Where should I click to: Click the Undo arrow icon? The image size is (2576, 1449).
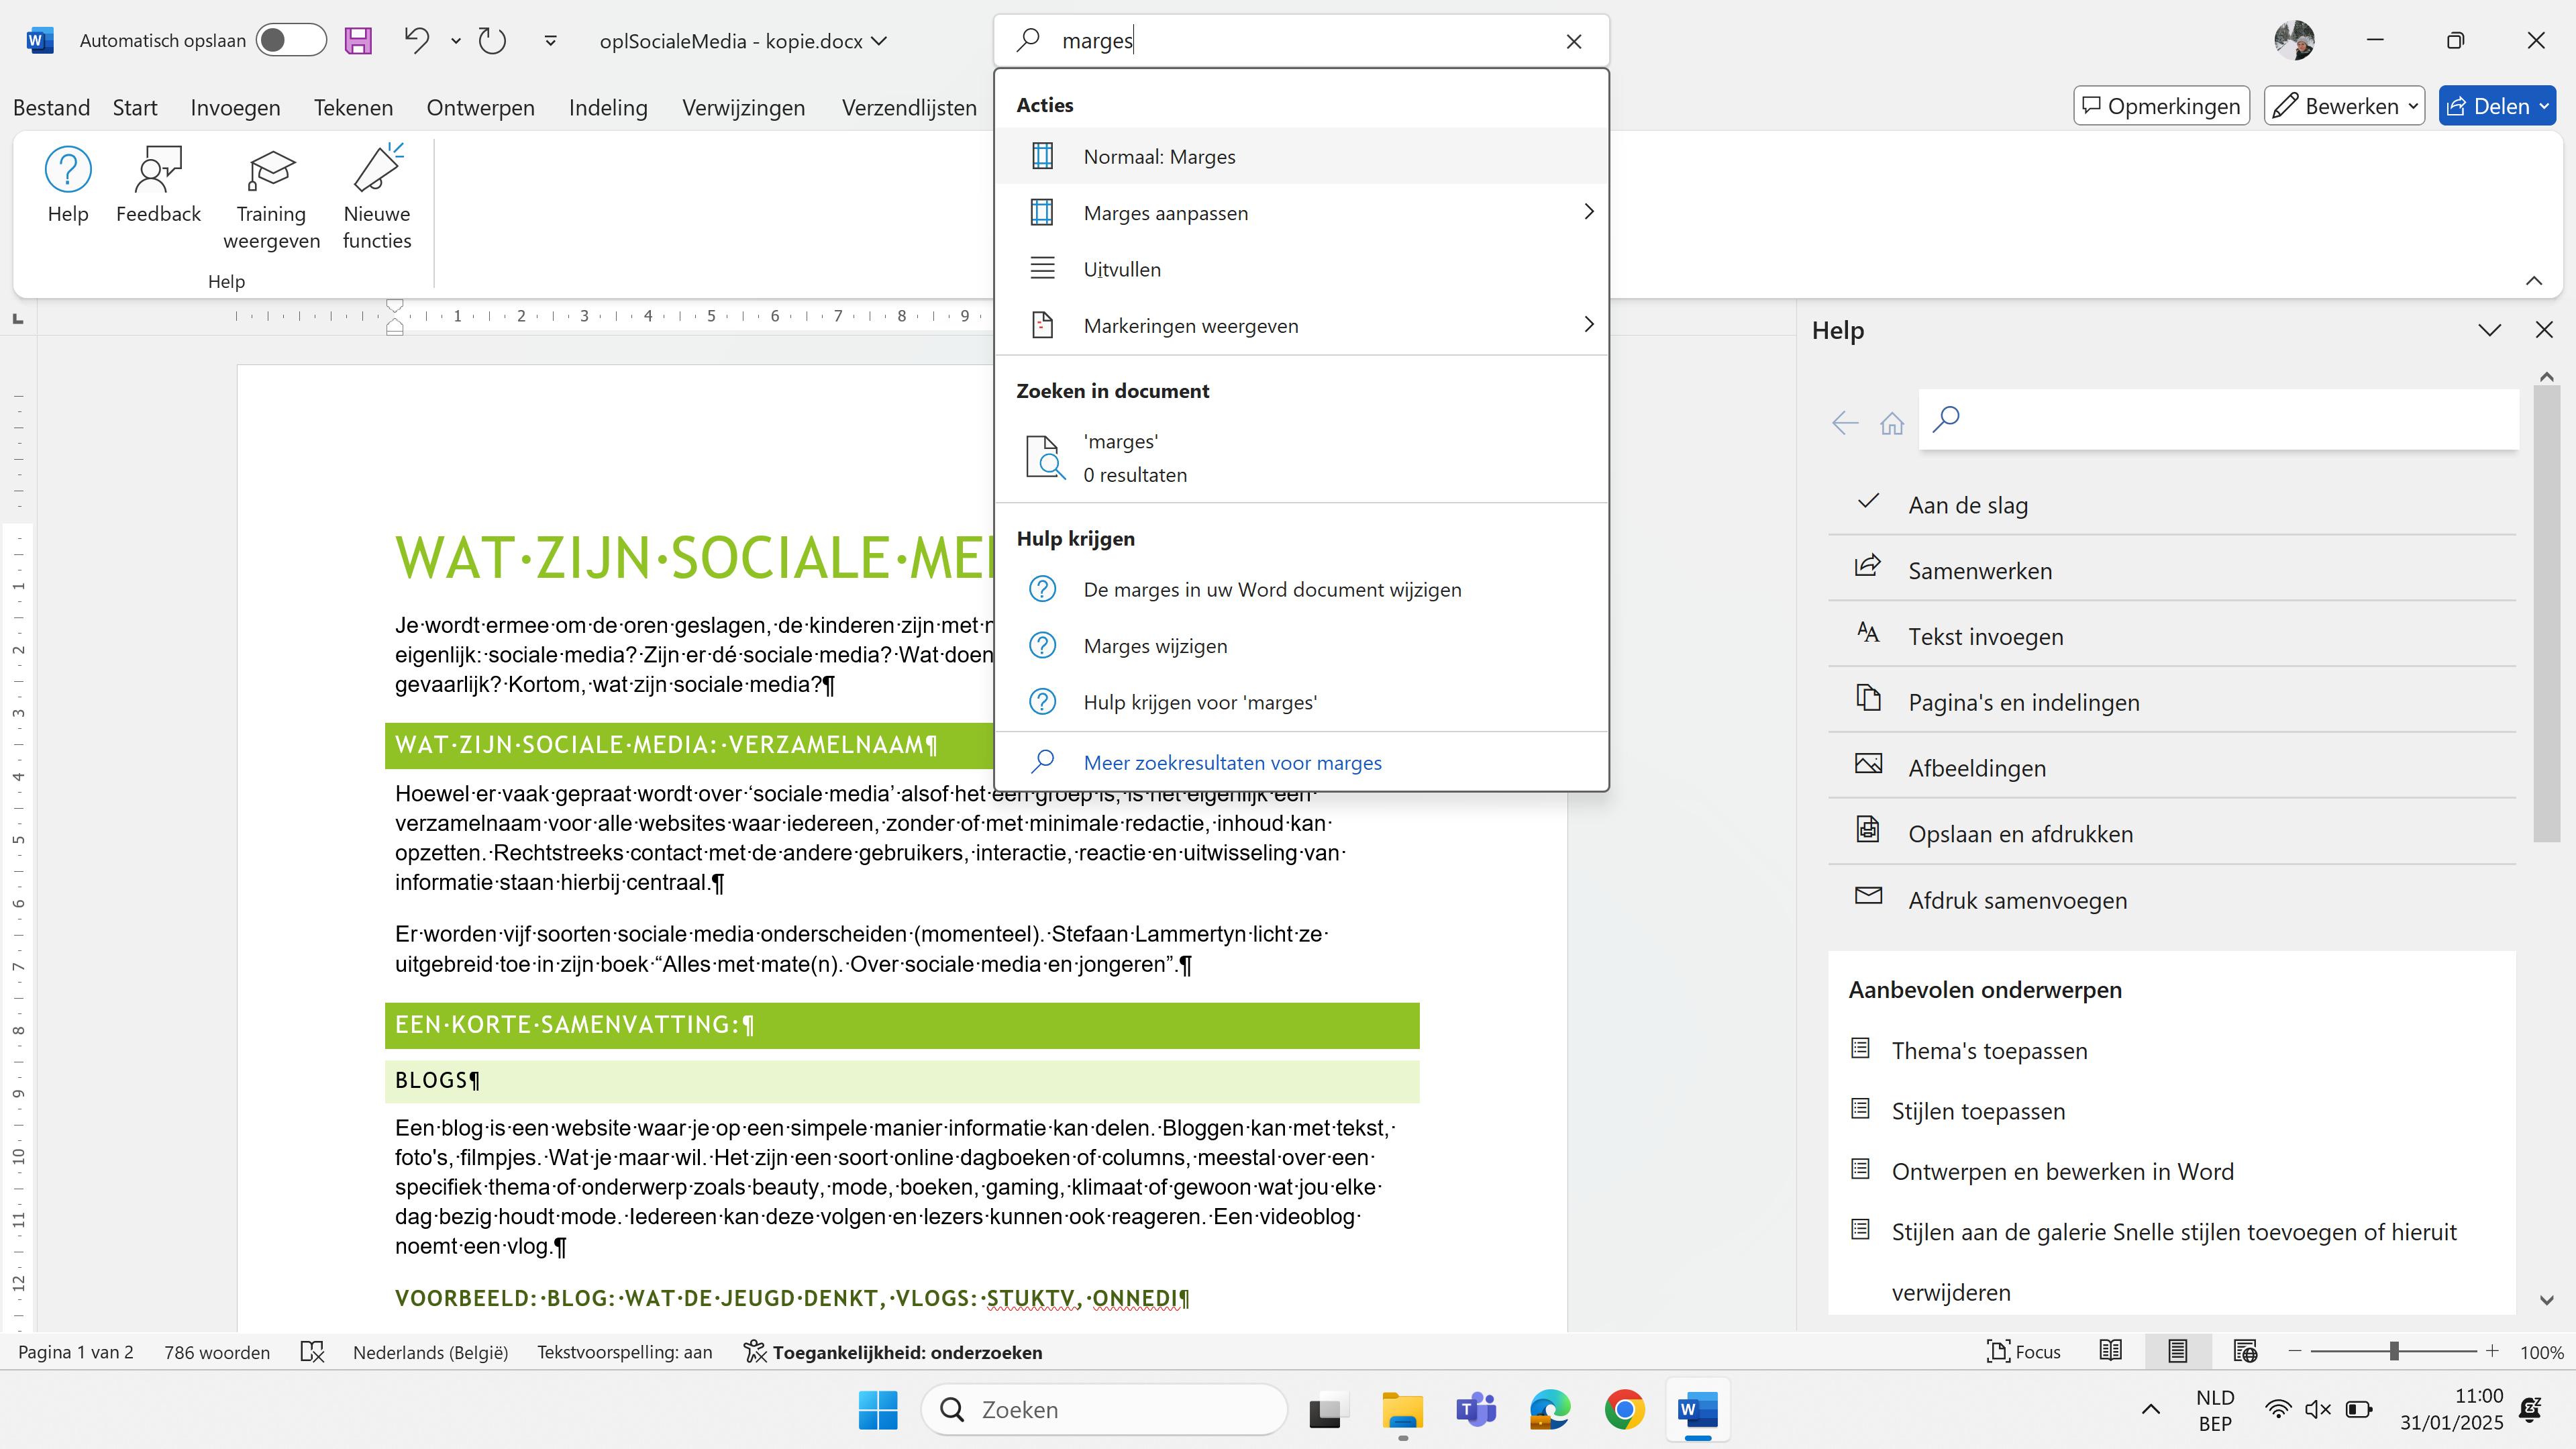[x=417, y=41]
